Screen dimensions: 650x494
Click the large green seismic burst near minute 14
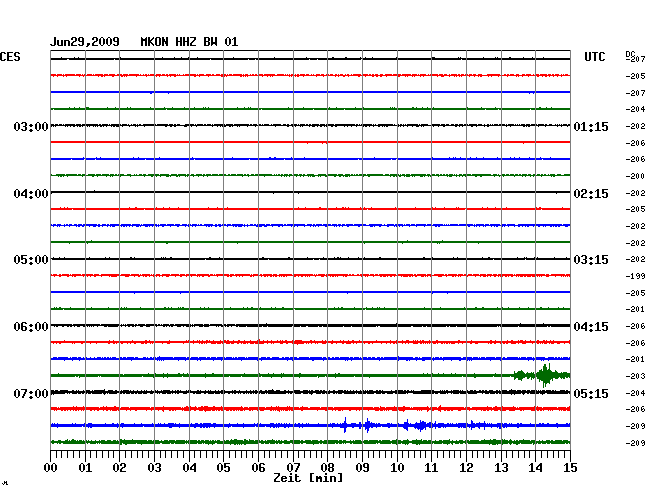[x=546, y=375]
